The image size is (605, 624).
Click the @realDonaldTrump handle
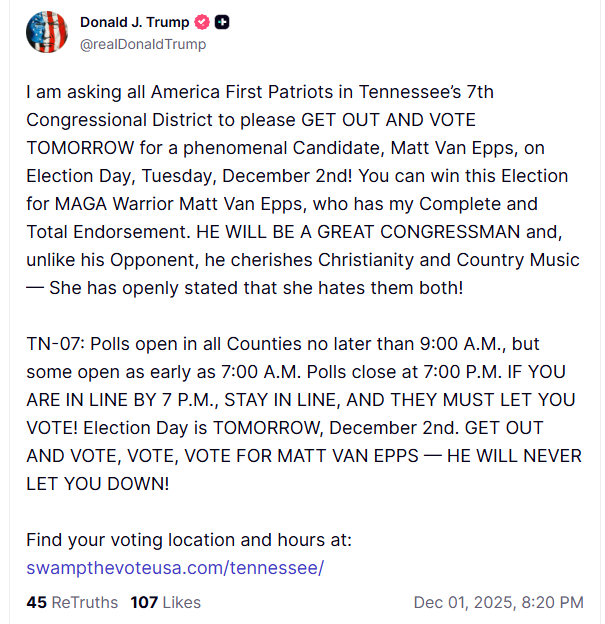143,44
